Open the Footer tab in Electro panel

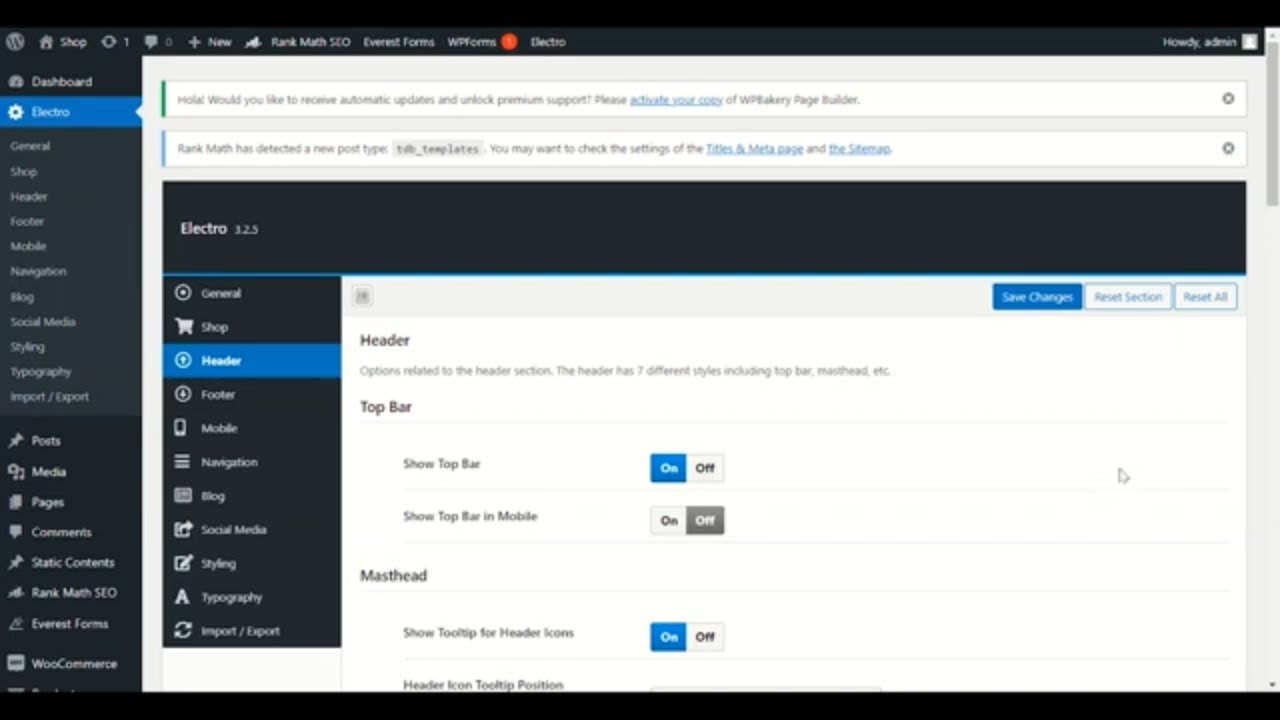click(252, 394)
